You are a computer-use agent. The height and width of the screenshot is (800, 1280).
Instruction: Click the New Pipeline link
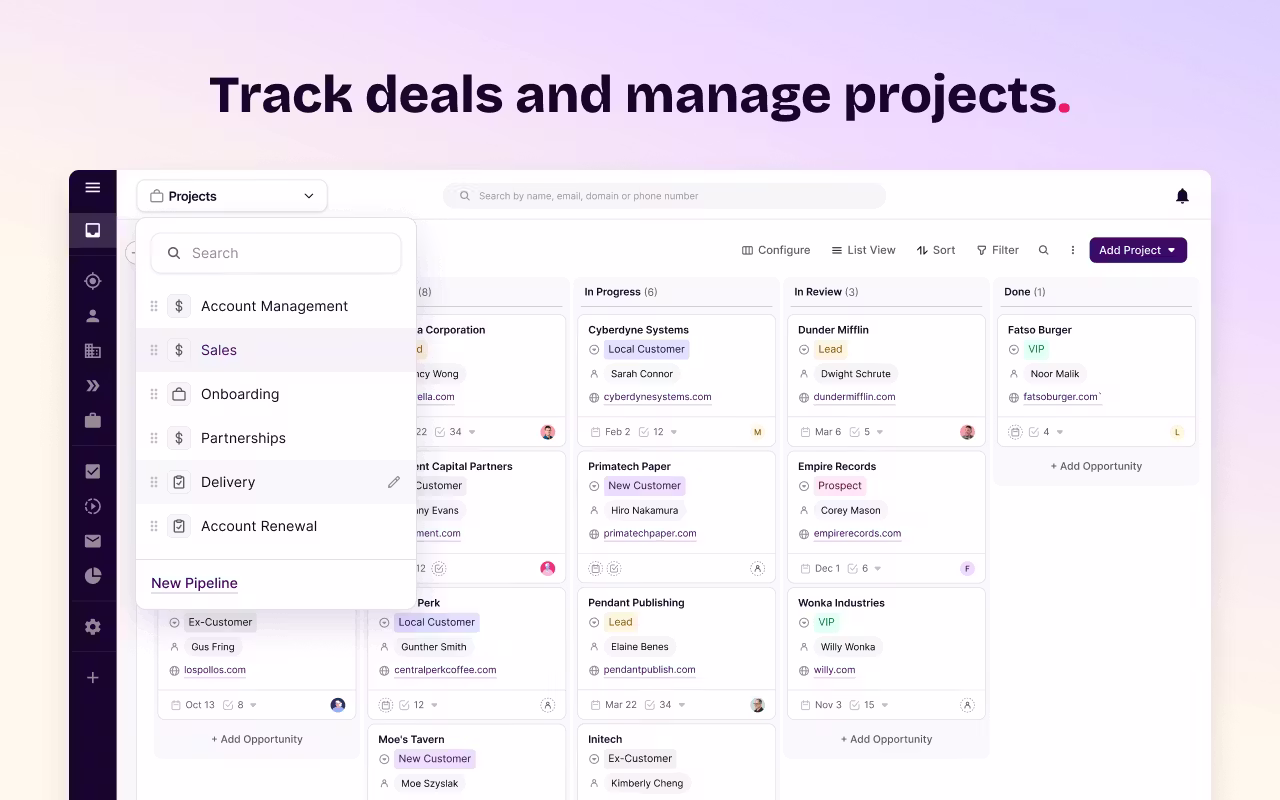(194, 583)
